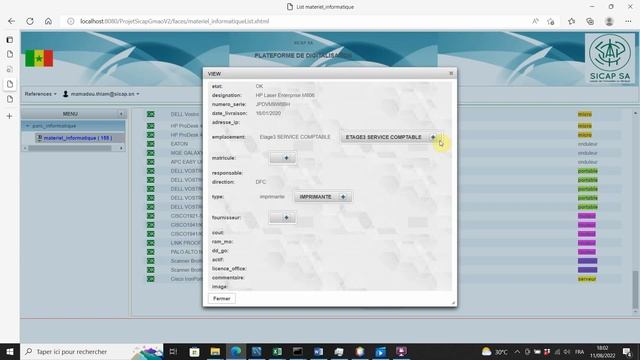Click the Fermer button in the dialog
Screen dimensions: 640x360
(222, 298)
